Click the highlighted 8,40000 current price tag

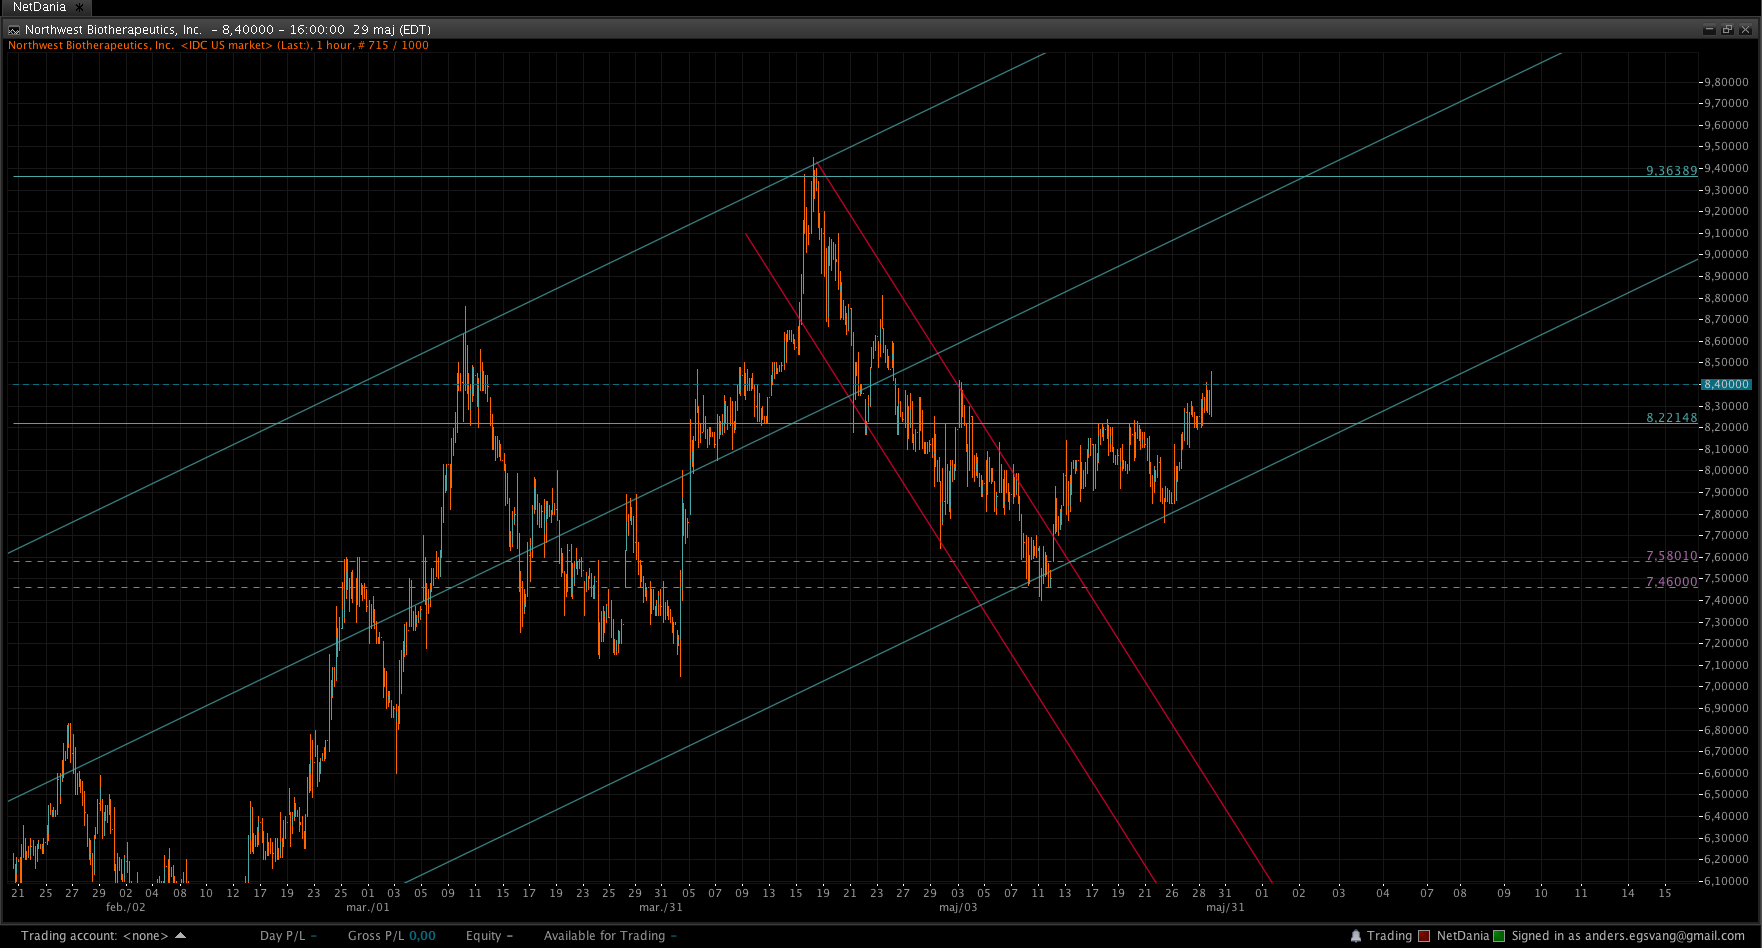pos(1727,384)
